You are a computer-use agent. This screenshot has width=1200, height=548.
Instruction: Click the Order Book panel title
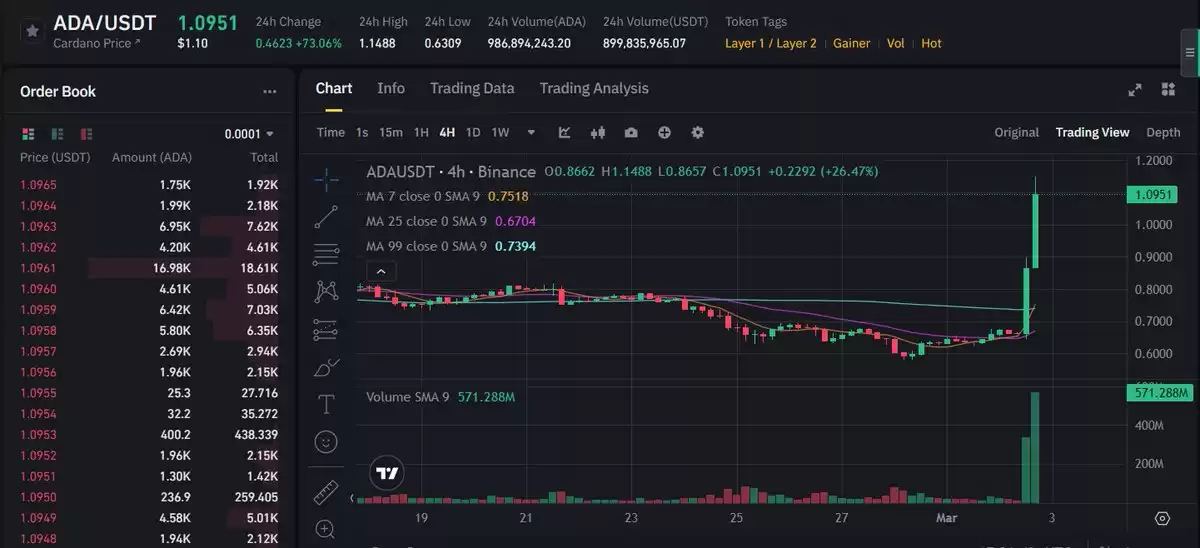point(58,91)
